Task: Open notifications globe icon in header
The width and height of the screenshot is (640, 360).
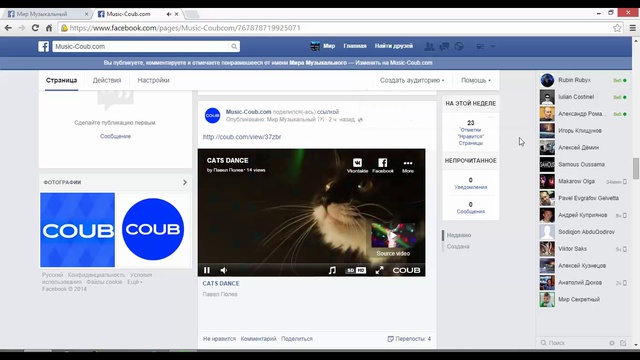Action: click(x=459, y=47)
